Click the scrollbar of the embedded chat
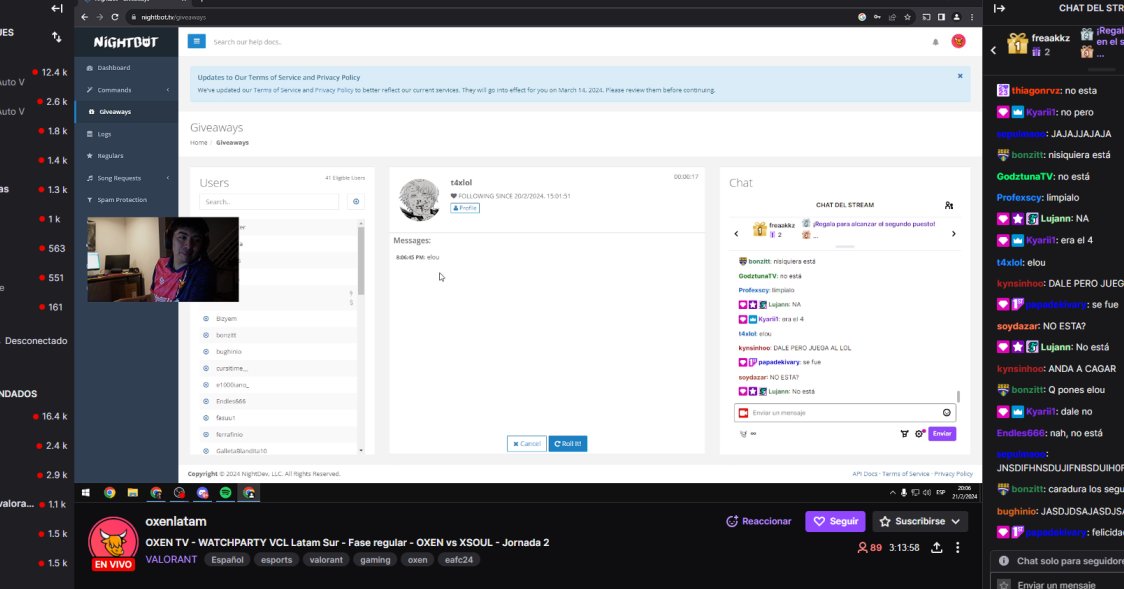The height and width of the screenshot is (589, 1124). pyautogui.click(x=958, y=396)
